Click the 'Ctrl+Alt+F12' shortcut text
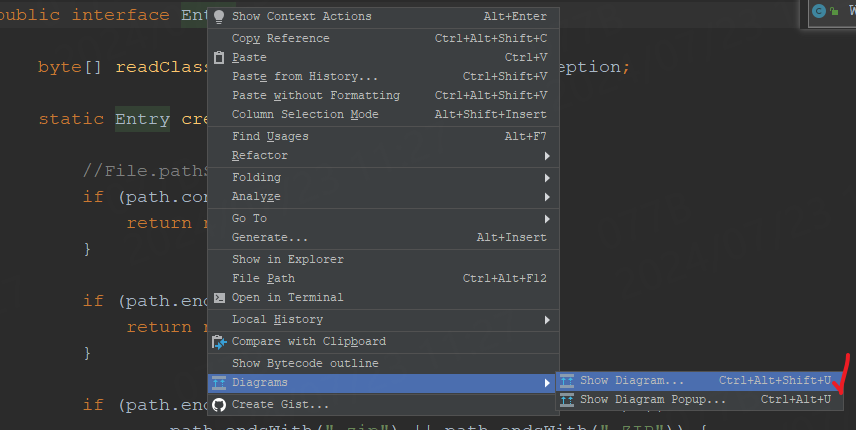 tap(504, 278)
